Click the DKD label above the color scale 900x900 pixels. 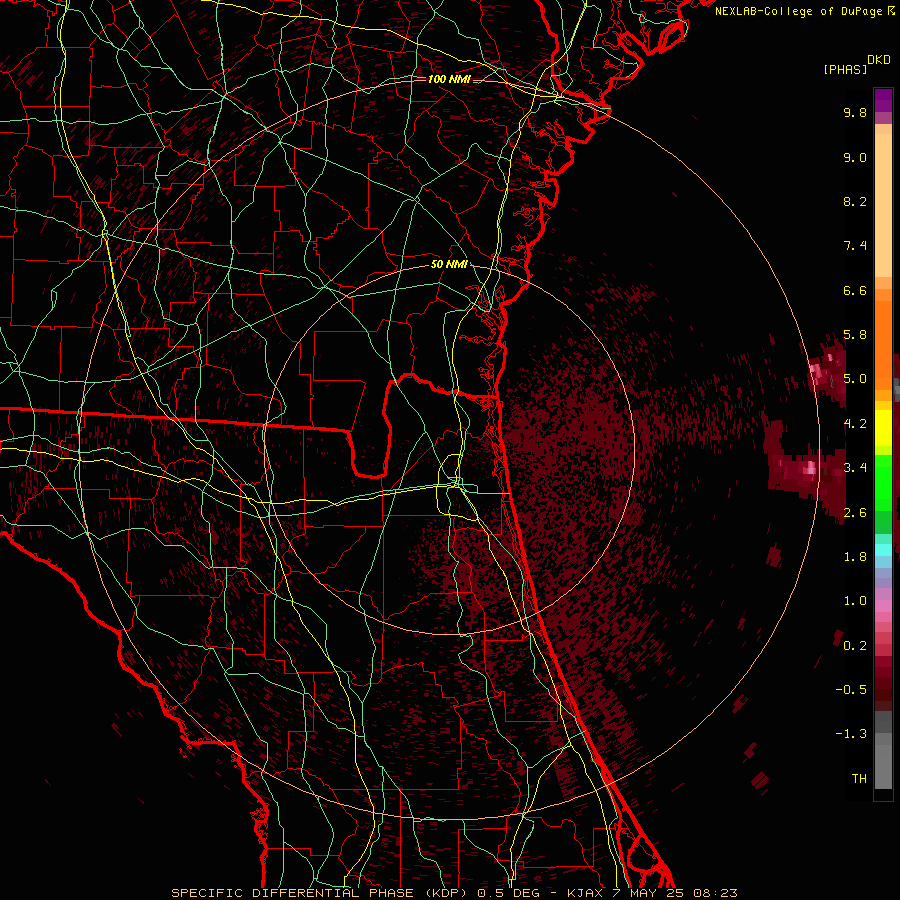(879, 60)
